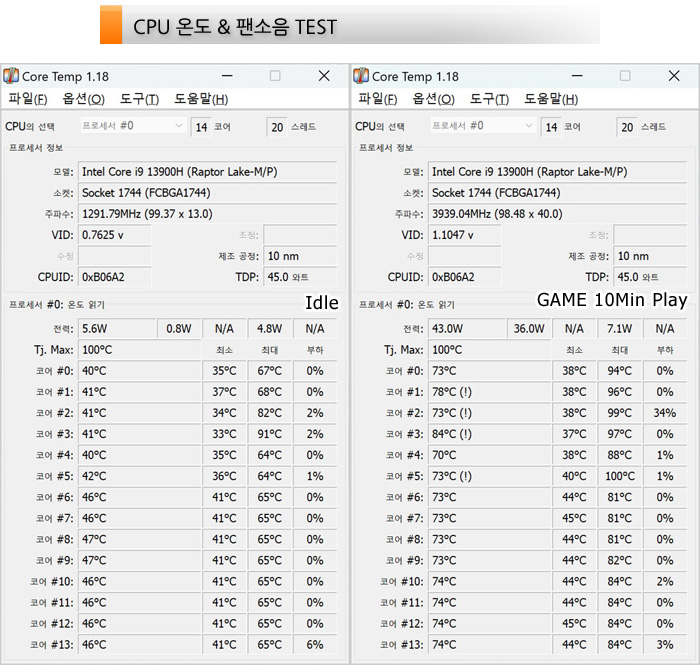Click power reading 5.6W
This screenshot has width=700, height=671.
pos(117,329)
